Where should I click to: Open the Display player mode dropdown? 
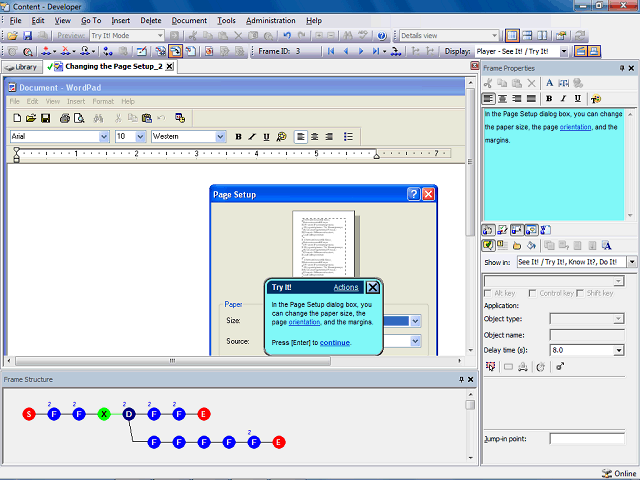tap(564, 51)
